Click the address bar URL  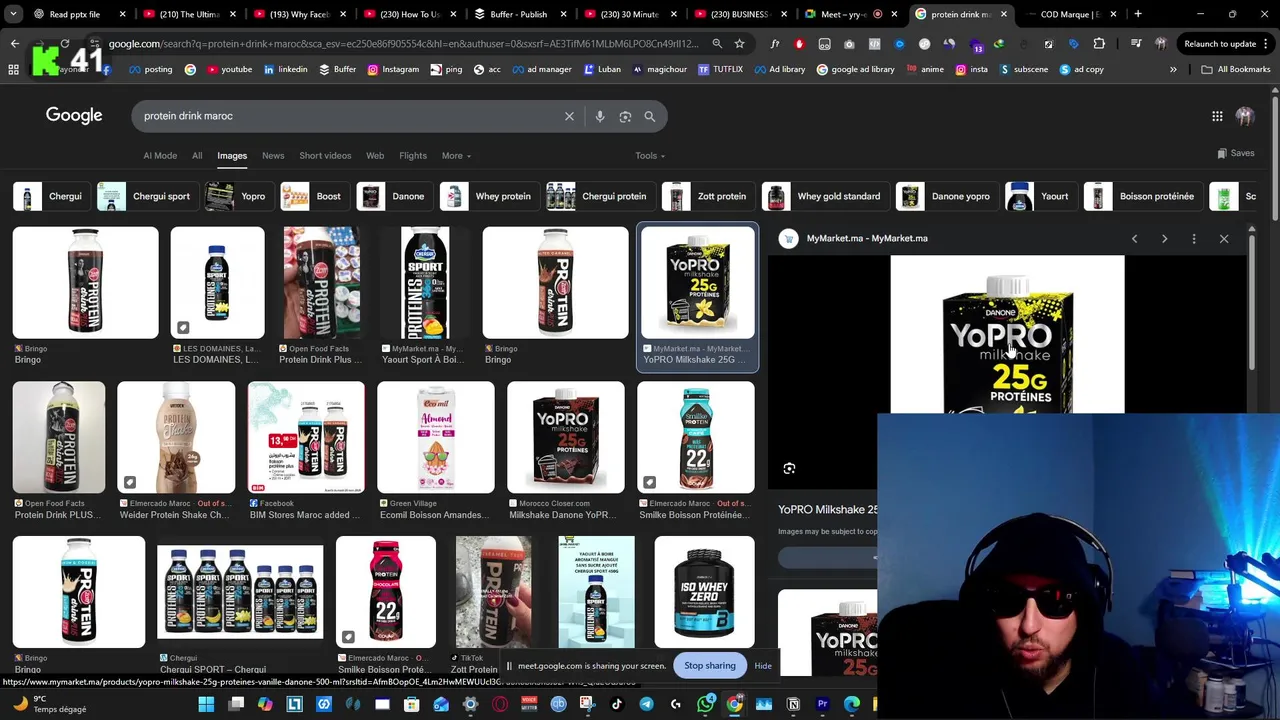click(x=404, y=44)
